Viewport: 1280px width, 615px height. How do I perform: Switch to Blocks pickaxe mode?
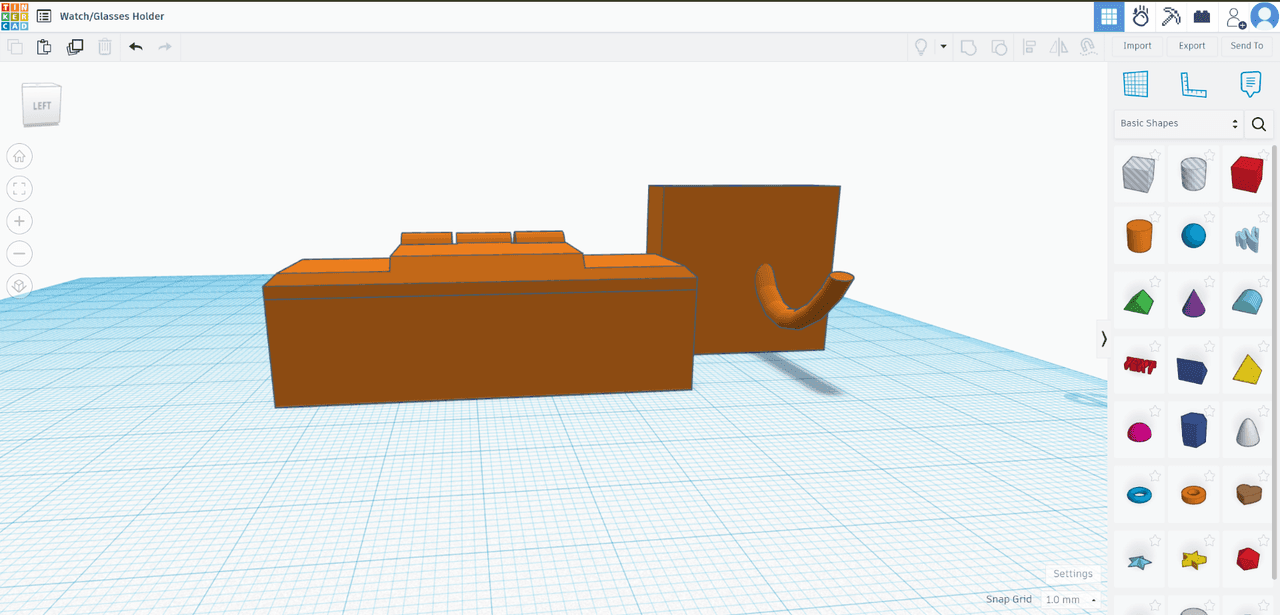(x=1171, y=16)
